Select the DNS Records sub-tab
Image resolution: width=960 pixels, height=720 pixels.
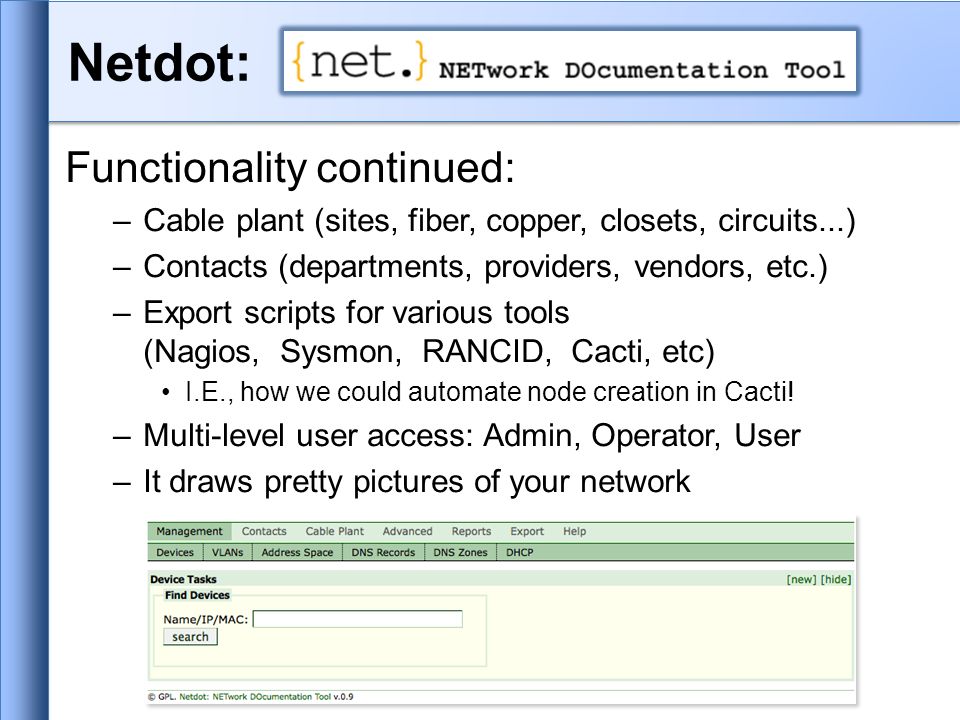click(x=383, y=552)
